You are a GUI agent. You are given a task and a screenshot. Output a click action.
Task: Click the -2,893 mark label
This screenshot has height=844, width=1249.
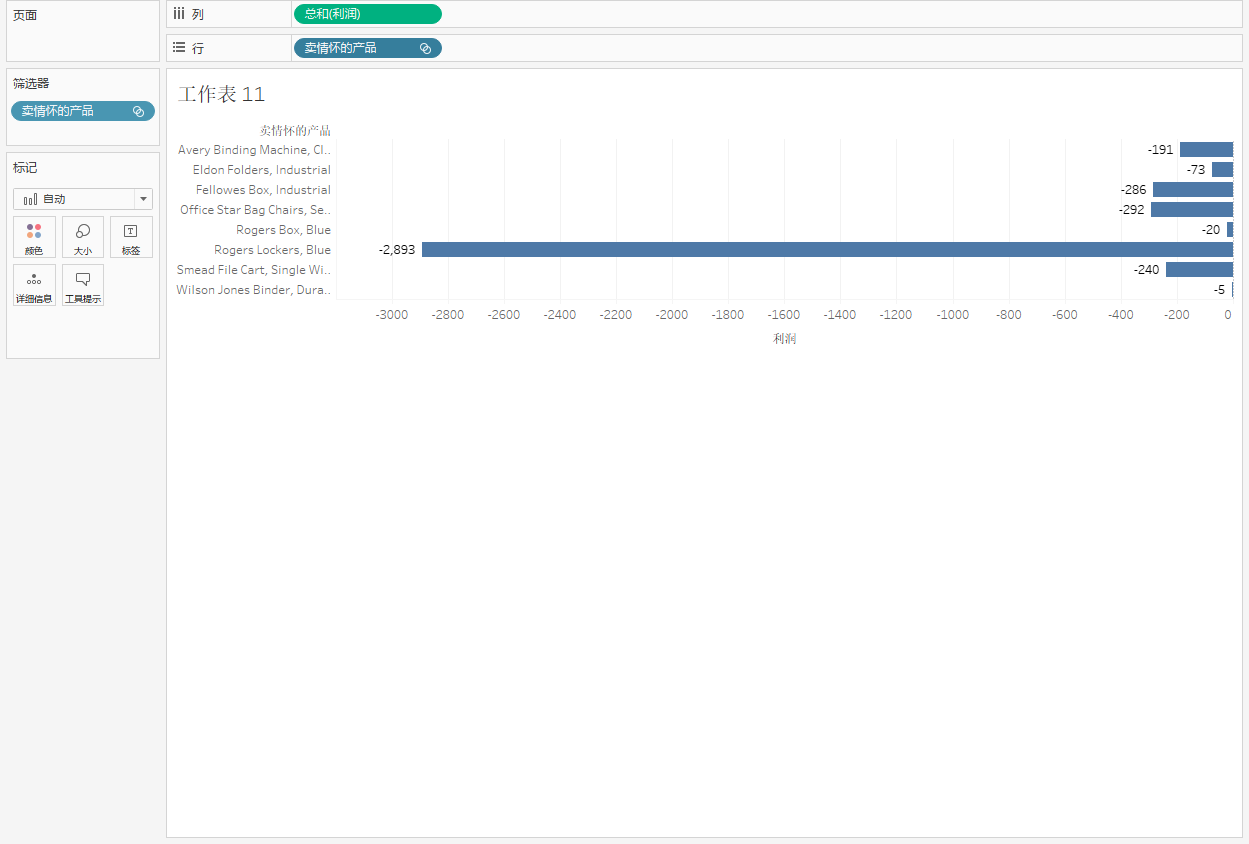397,250
